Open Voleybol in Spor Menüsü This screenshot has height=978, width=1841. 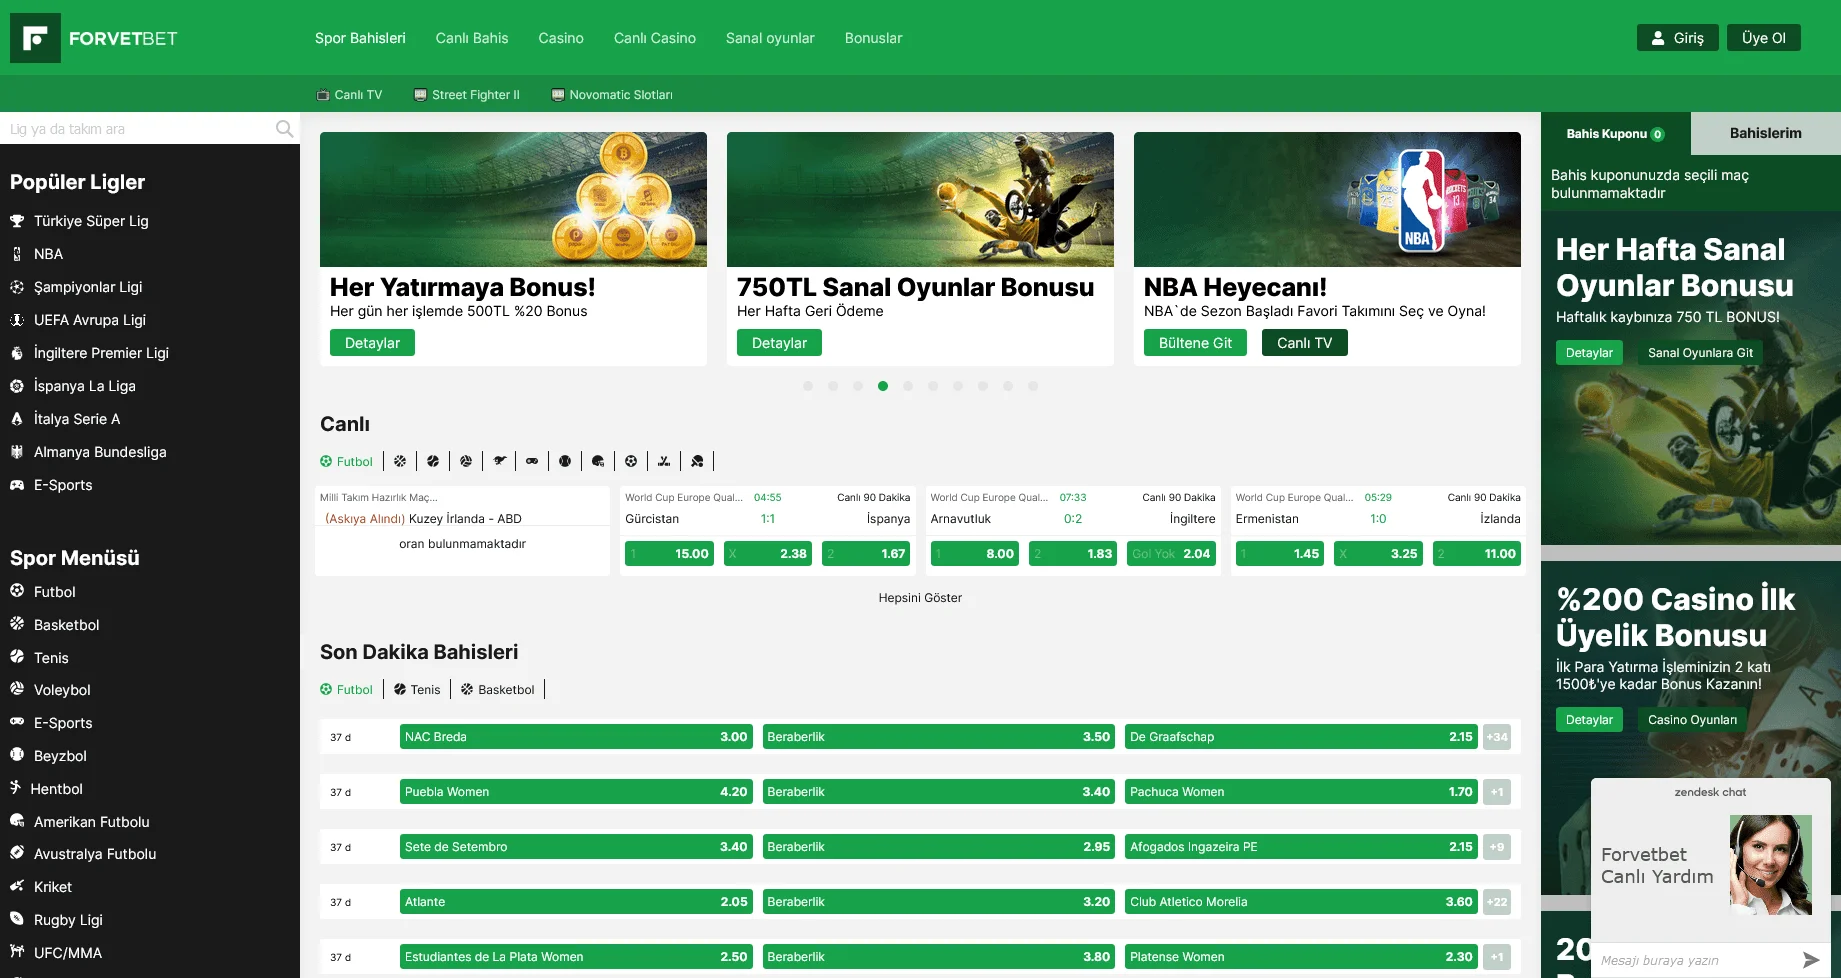[62, 690]
